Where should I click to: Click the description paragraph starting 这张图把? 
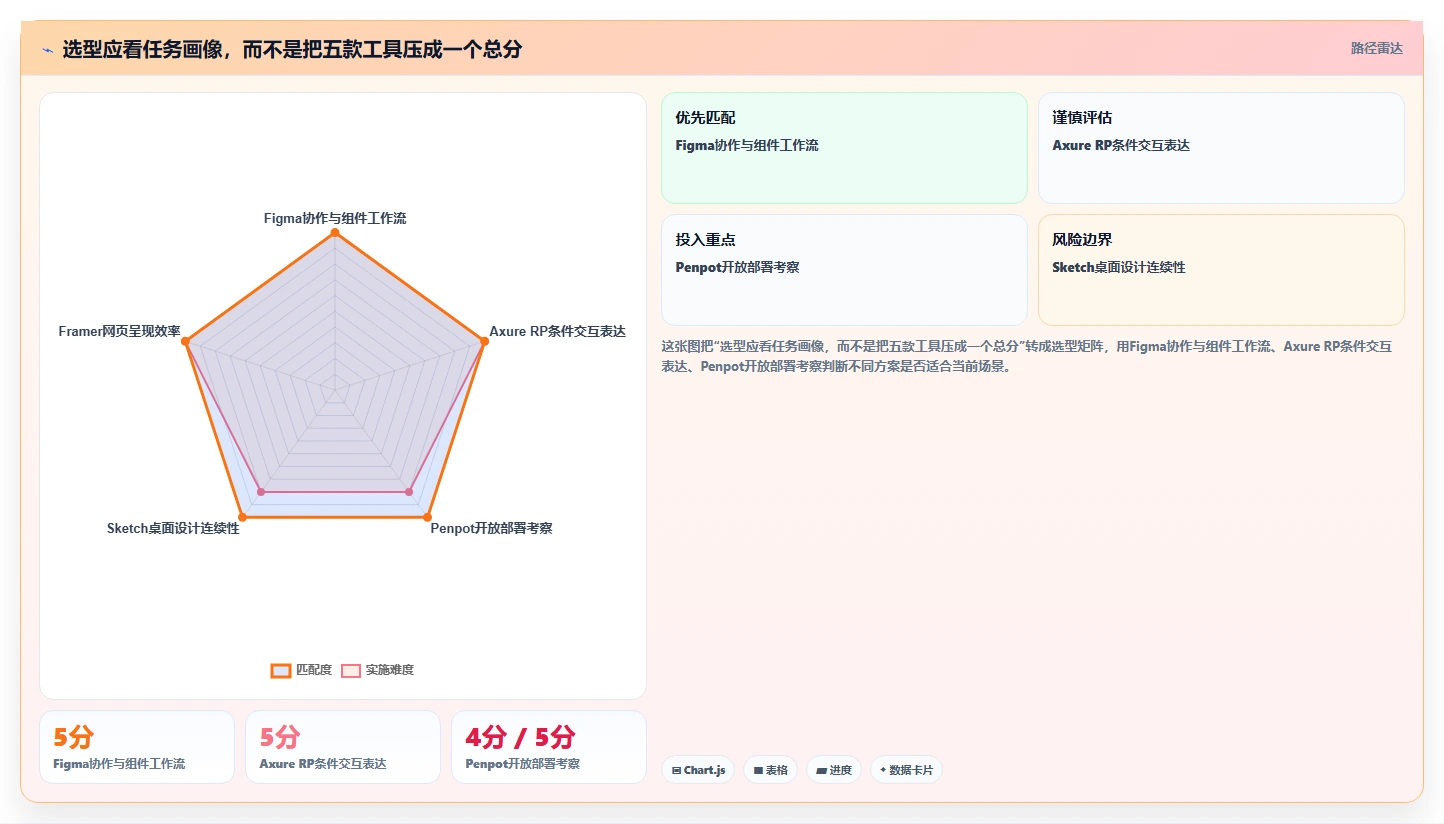[1027, 356]
